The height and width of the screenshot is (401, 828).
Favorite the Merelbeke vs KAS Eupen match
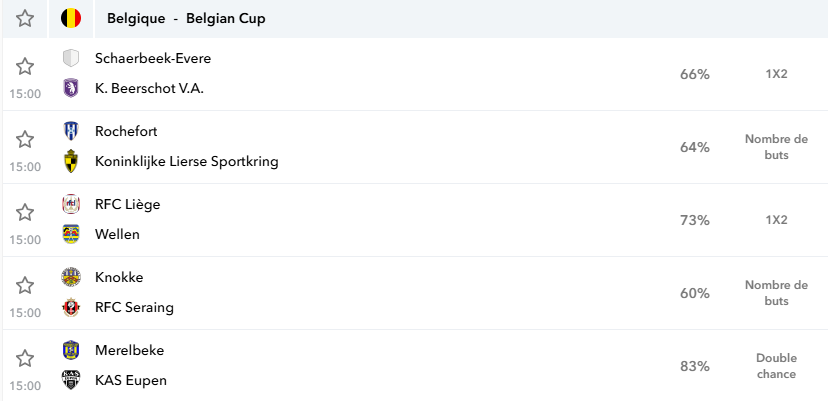point(25,358)
